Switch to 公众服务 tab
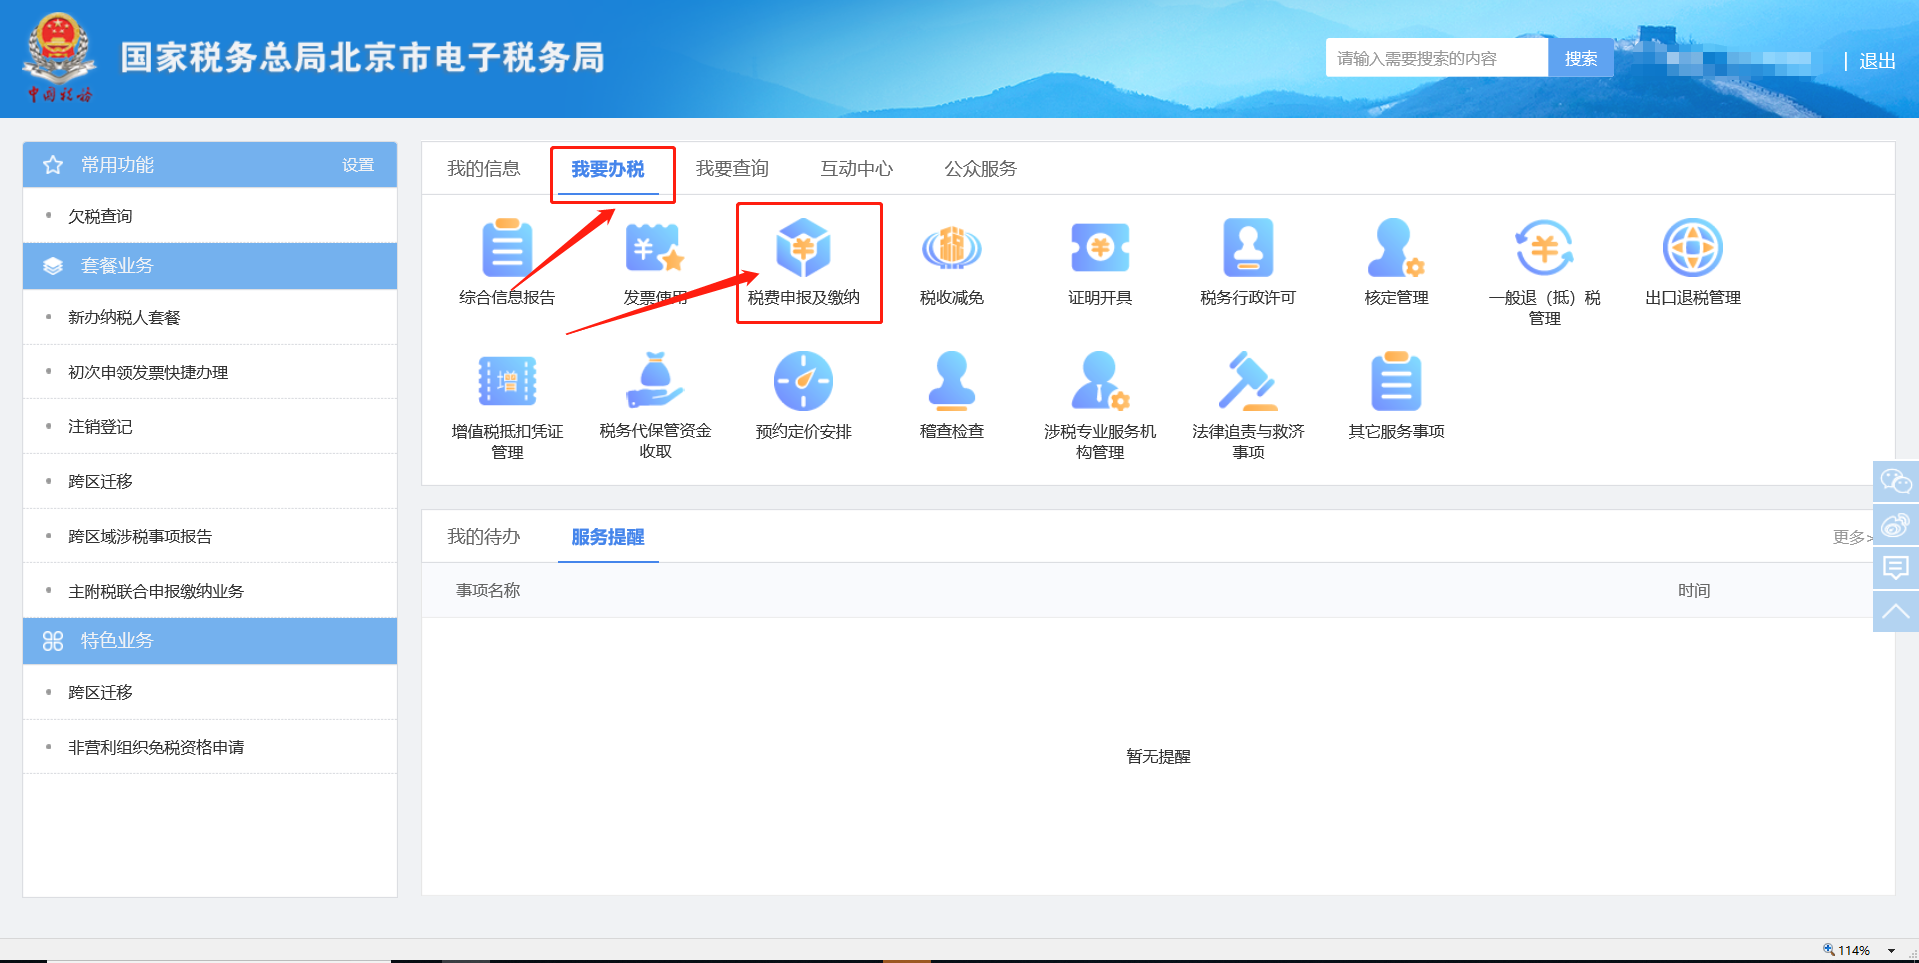 click(x=981, y=169)
